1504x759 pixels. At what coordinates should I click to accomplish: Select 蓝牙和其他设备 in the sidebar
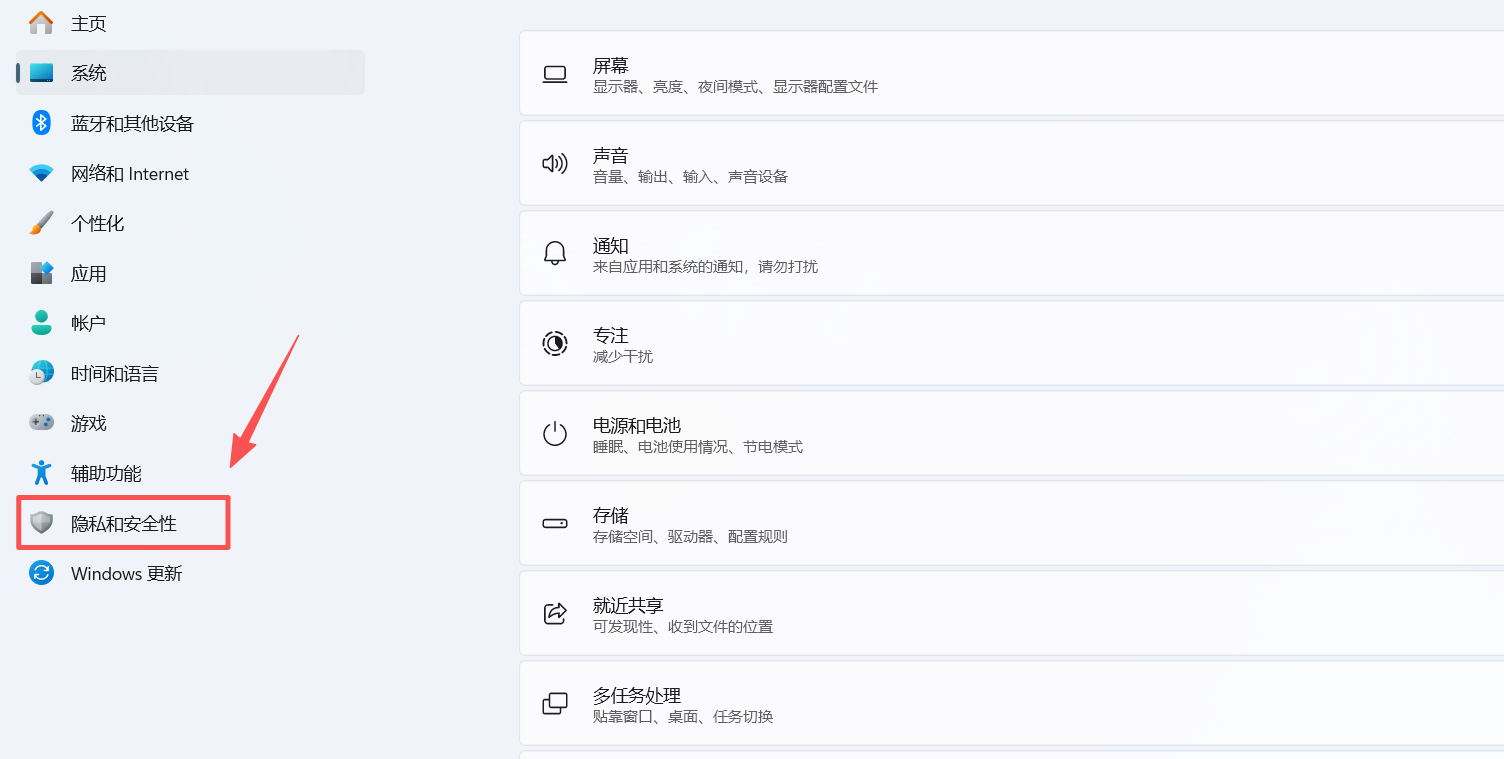coord(190,123)
